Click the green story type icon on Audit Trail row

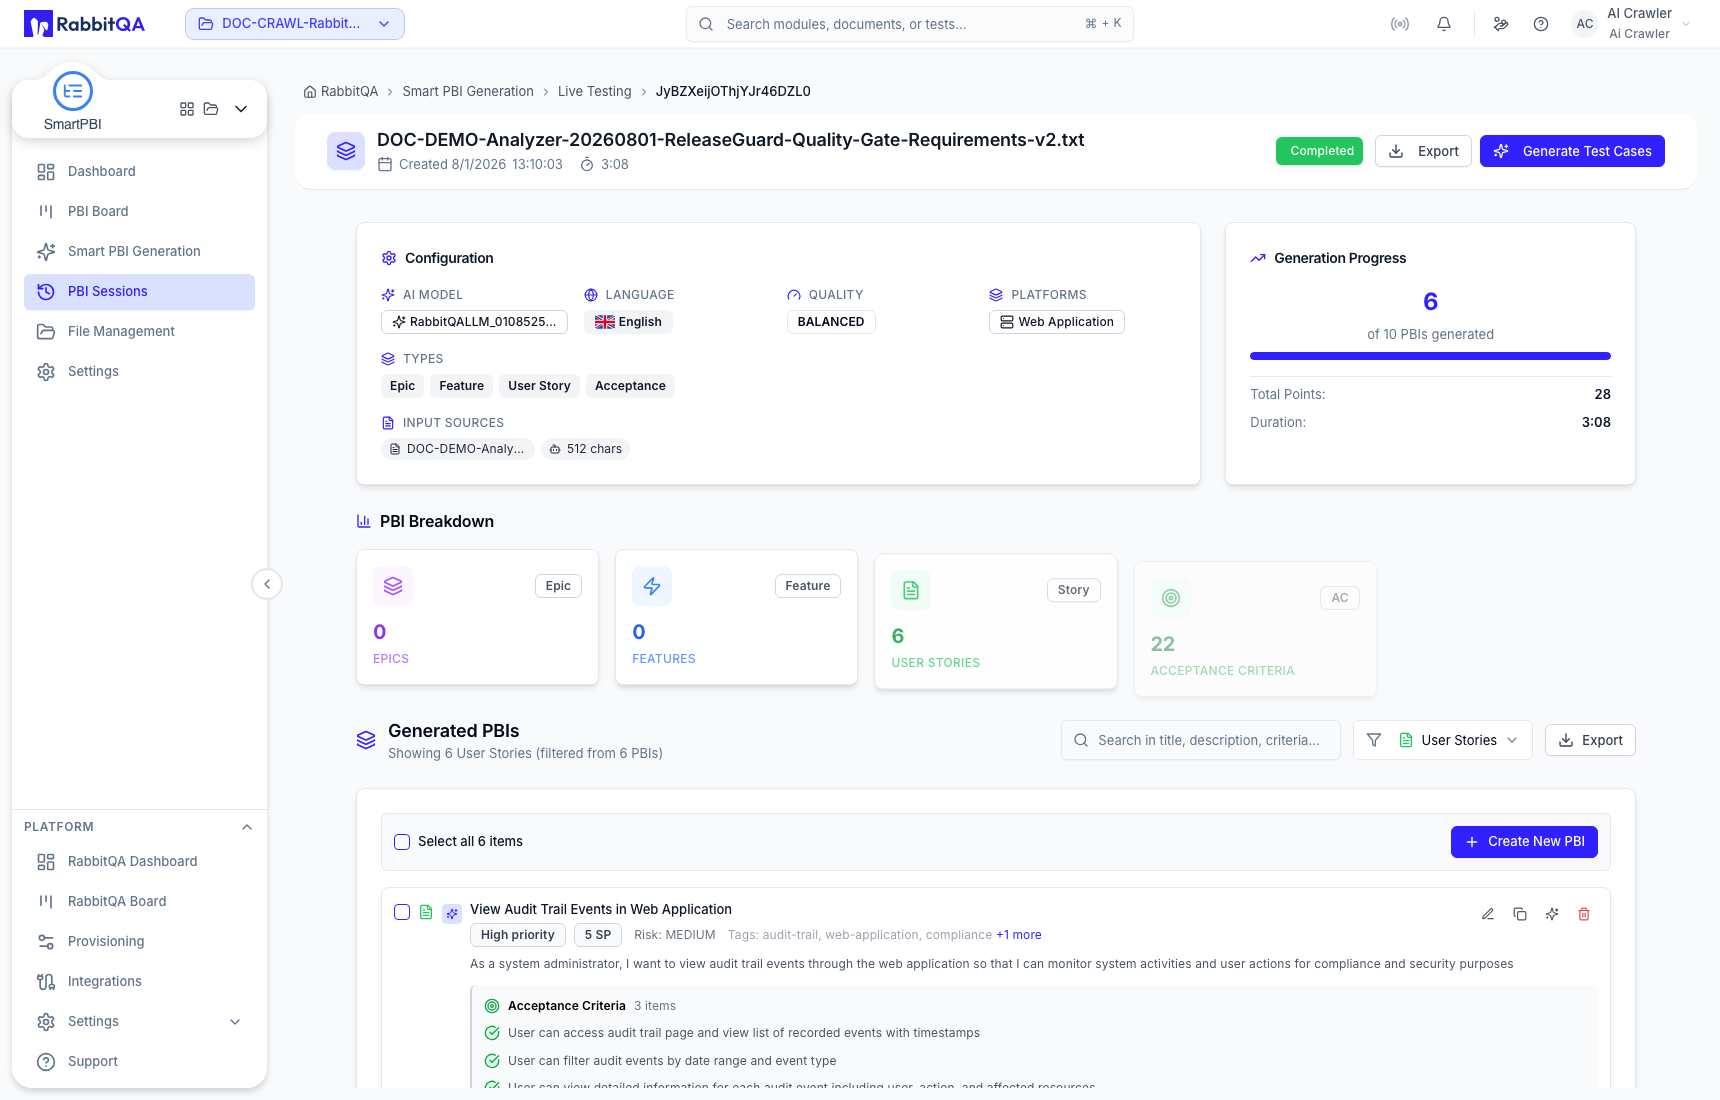coord(426,912)
